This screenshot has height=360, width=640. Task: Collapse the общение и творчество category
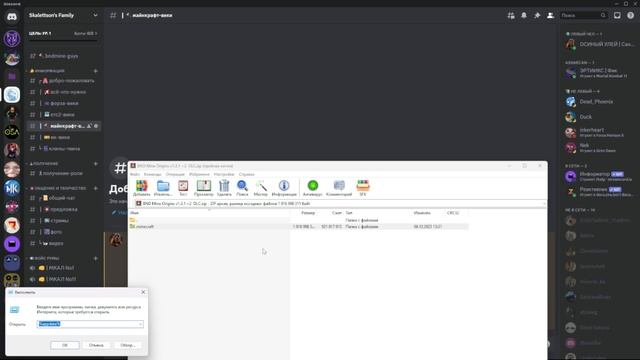58,188
